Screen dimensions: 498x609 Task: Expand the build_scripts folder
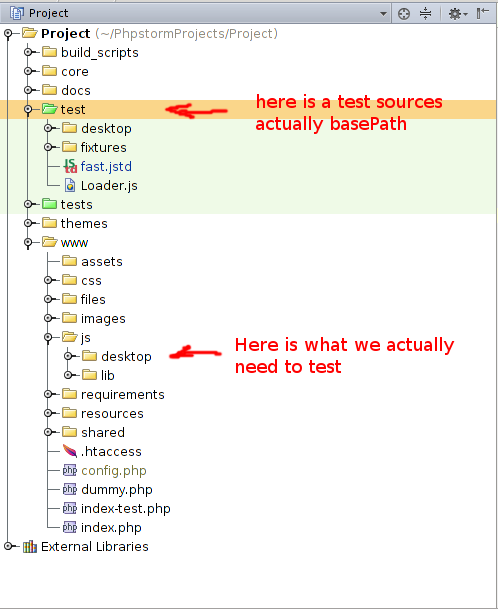28,52
